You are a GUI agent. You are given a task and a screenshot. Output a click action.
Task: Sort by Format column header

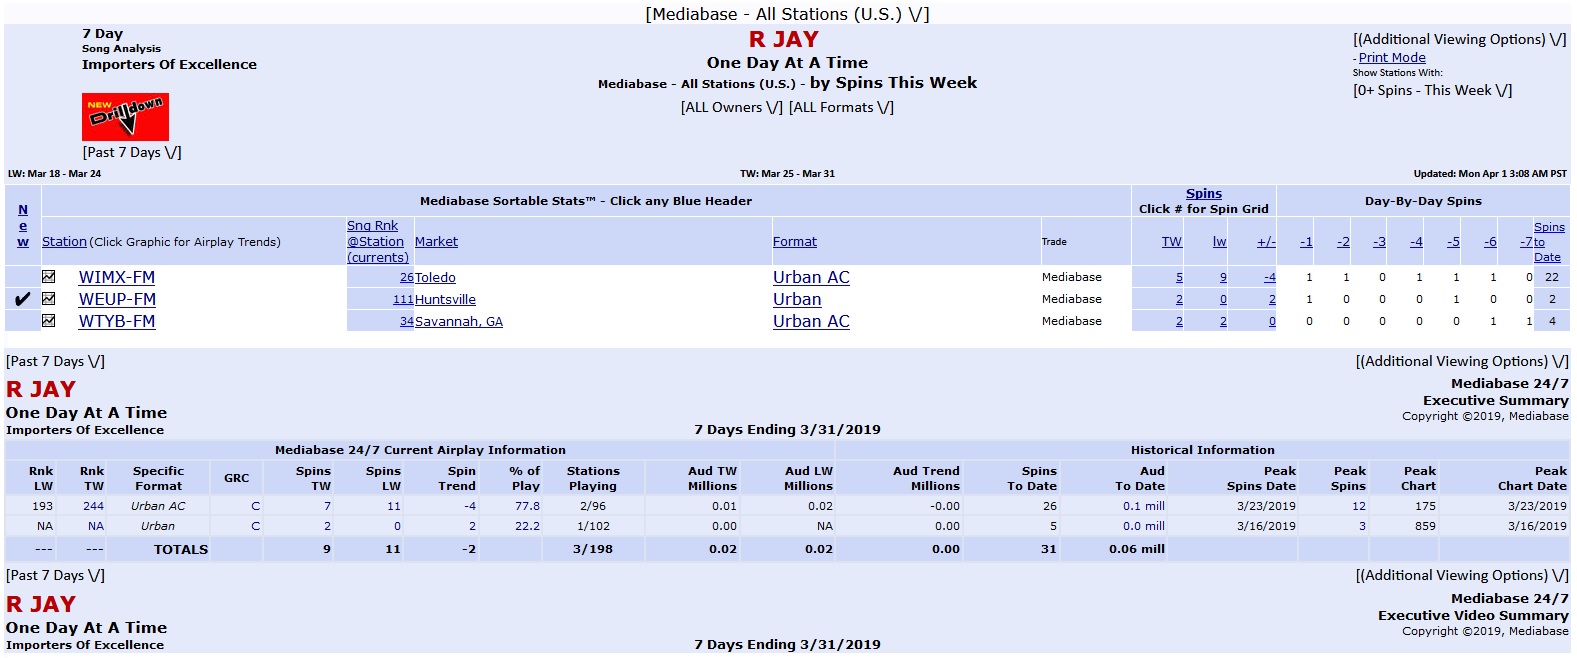click(795, 241)
